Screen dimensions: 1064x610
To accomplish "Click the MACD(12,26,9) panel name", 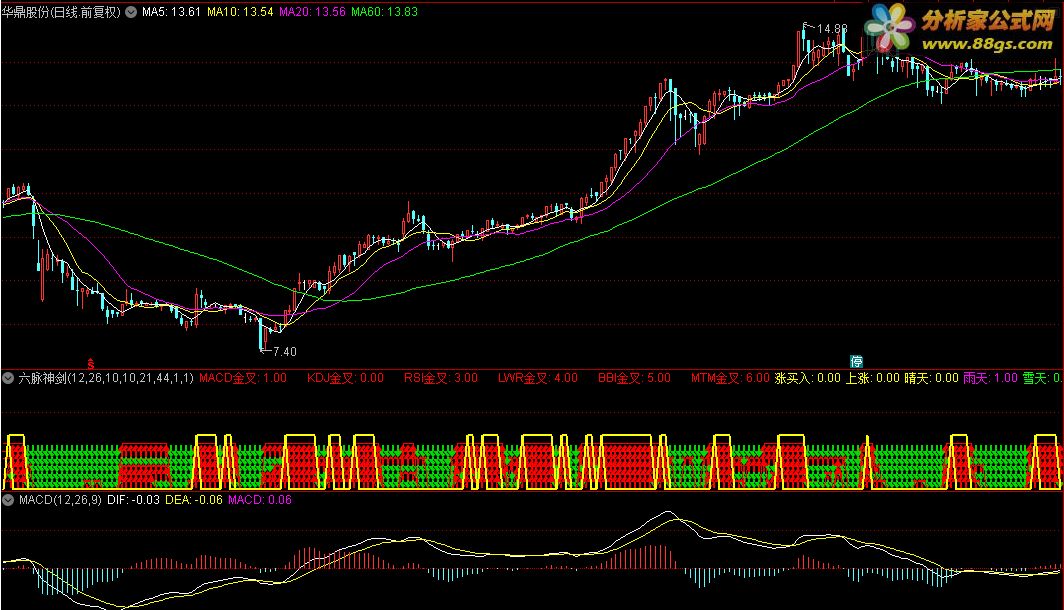I will 60,500.
